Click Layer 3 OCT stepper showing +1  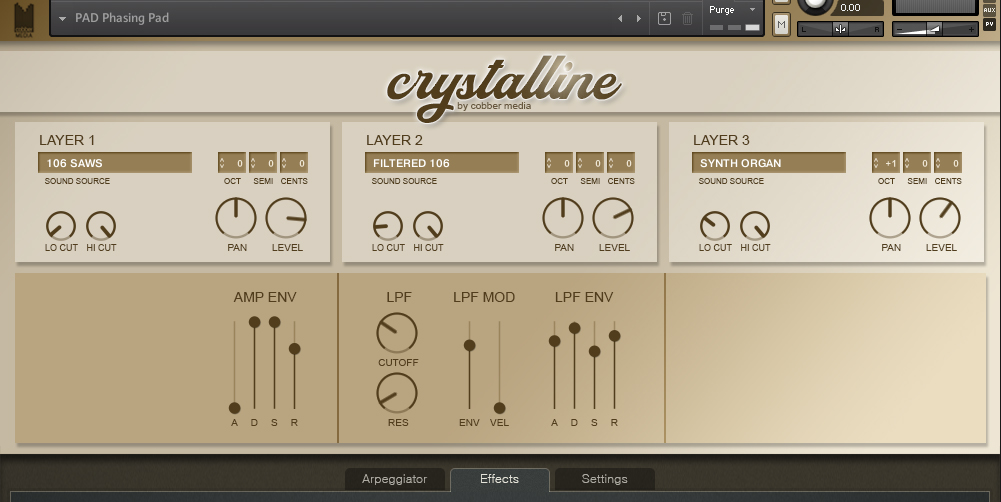pyautogui.click(x=885, y=163)
